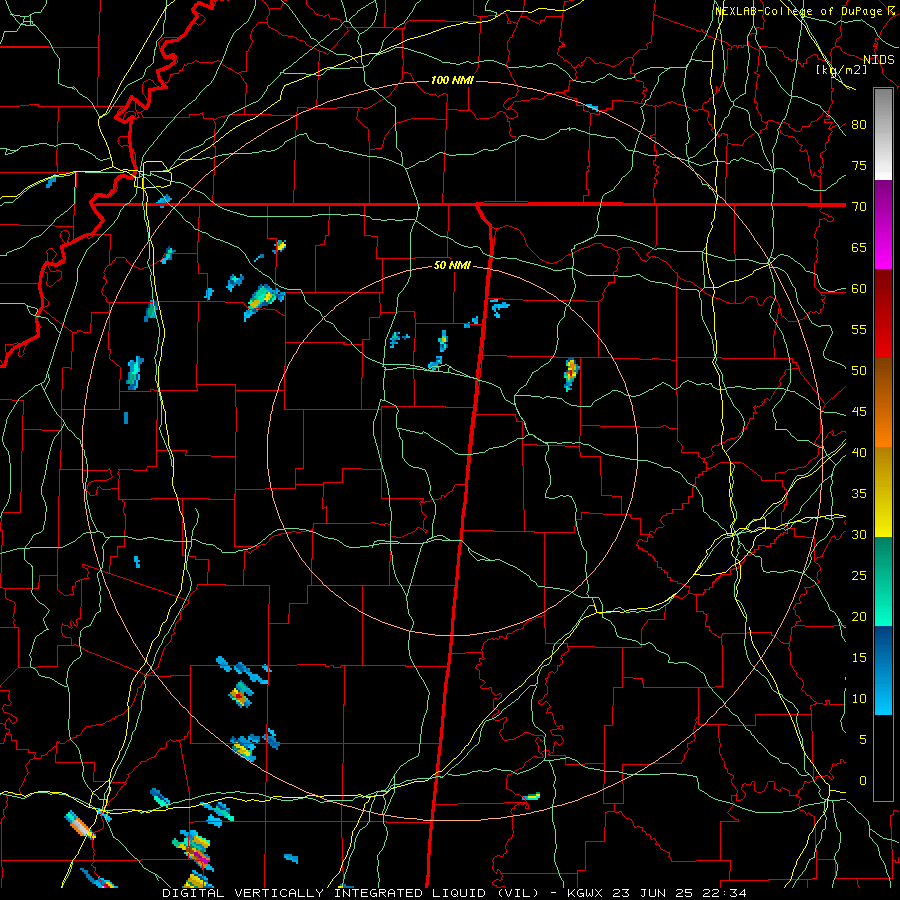Click the red segment of the color scale
The image size is (900, 900).
point(883,315)
